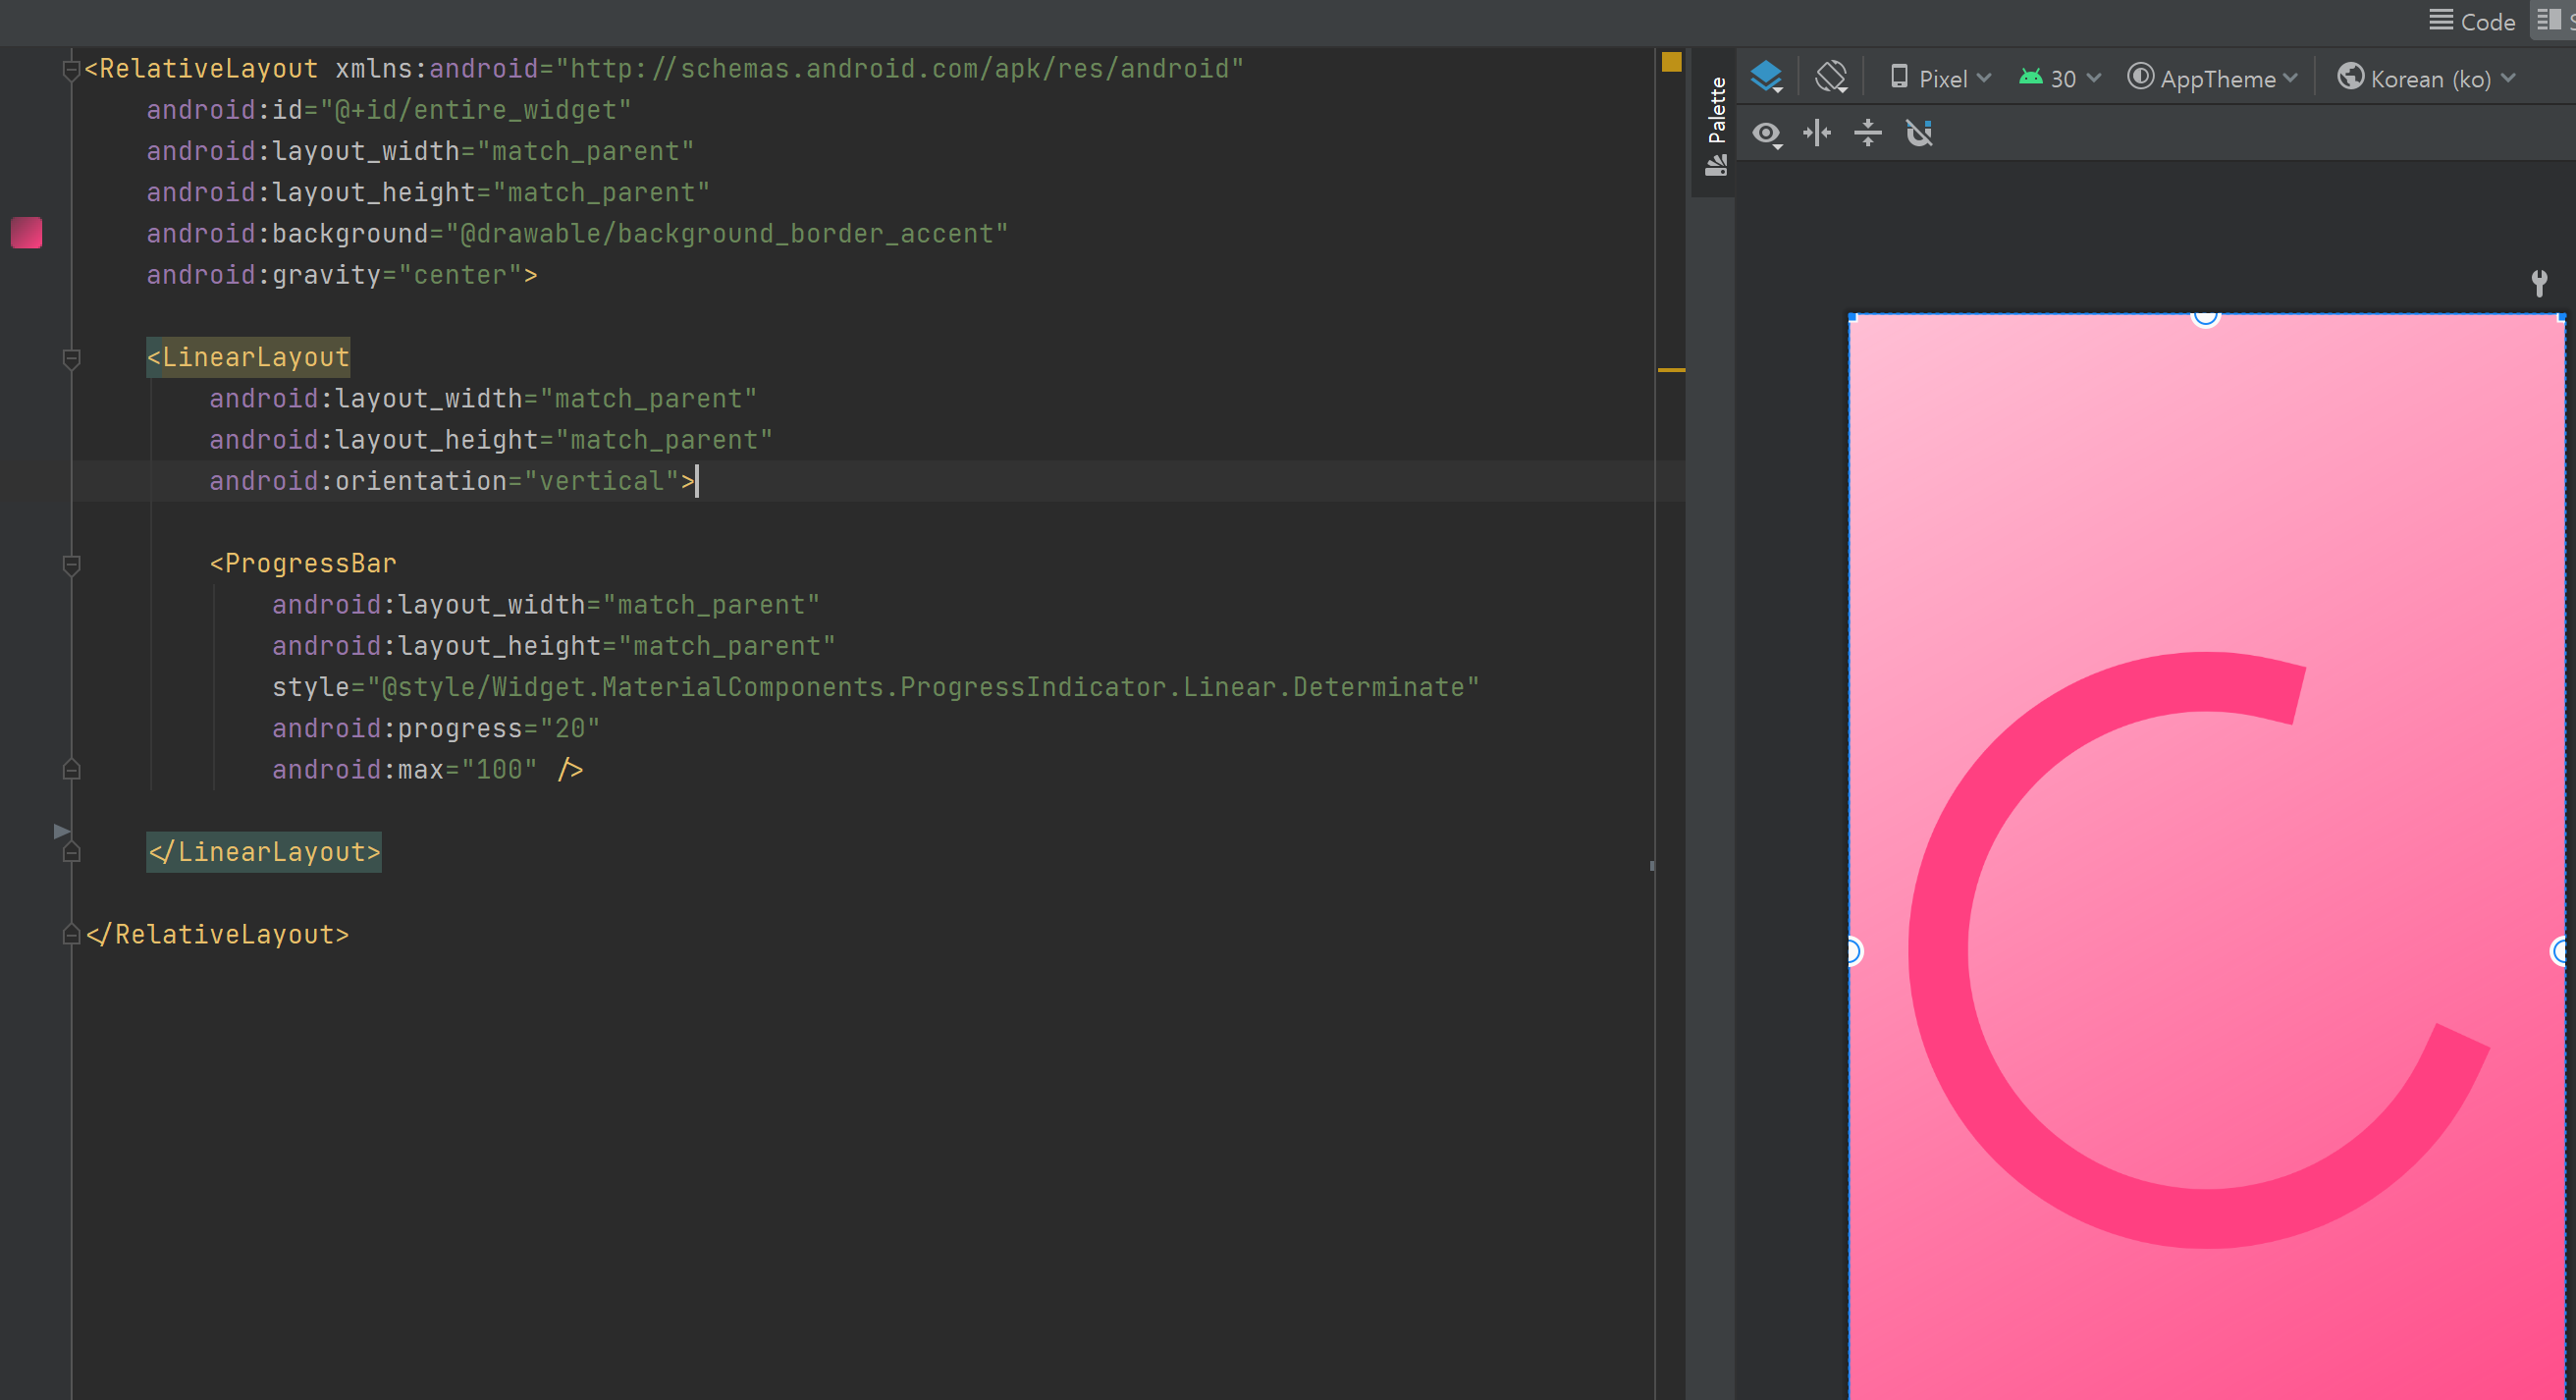Toggle the autoconnect magnet icon
This screenshot has width=2576, height=1400.
pyautogui.click(x=1919, y=133)
